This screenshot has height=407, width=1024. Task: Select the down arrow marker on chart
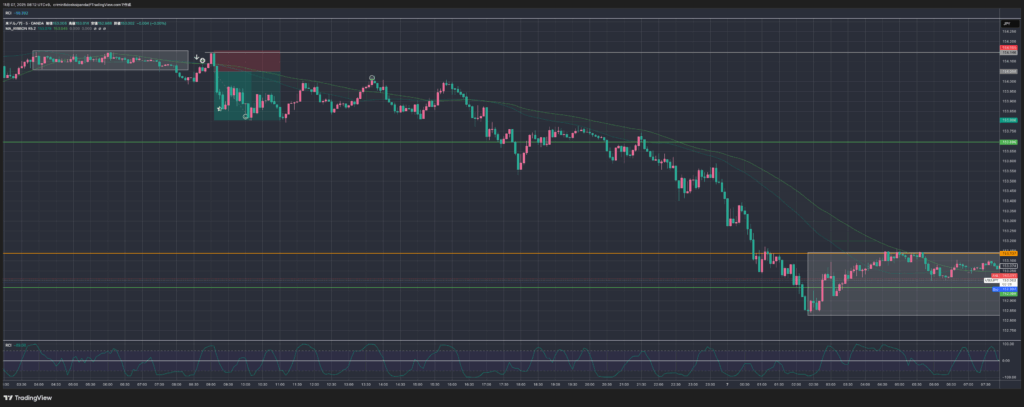click(x=196, y=58)
